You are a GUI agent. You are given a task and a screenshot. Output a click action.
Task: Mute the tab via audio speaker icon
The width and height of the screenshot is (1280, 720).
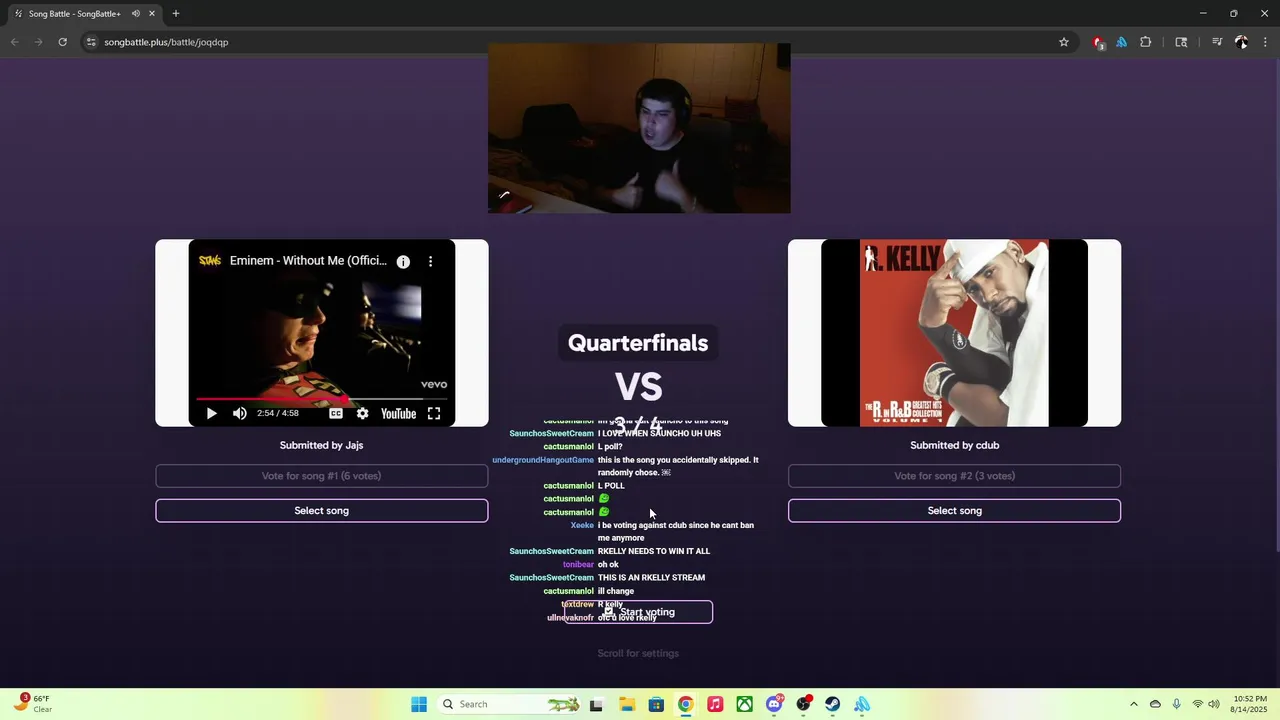coord(135,14)
